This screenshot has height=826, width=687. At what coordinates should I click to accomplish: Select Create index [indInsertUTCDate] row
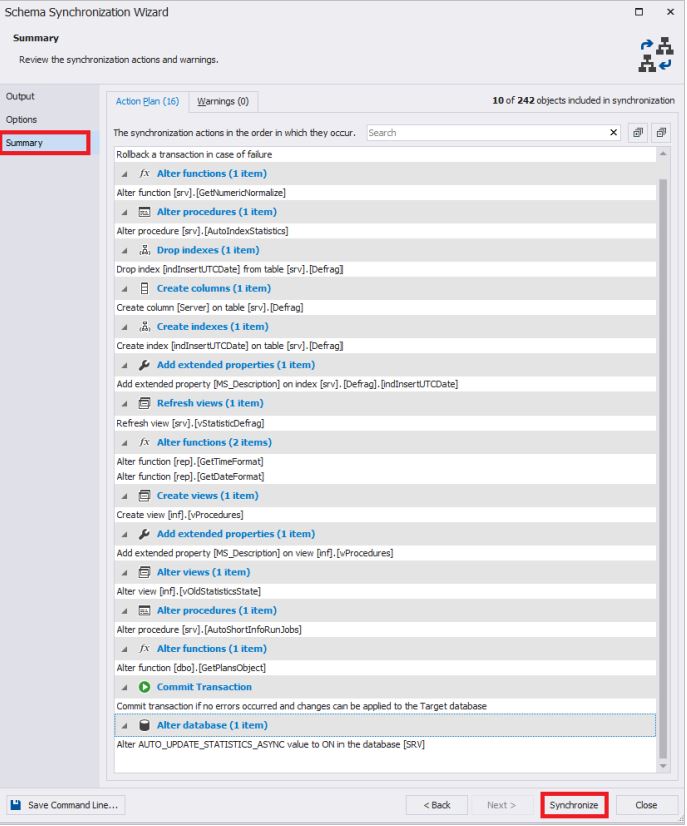click(x=385, y=346)
